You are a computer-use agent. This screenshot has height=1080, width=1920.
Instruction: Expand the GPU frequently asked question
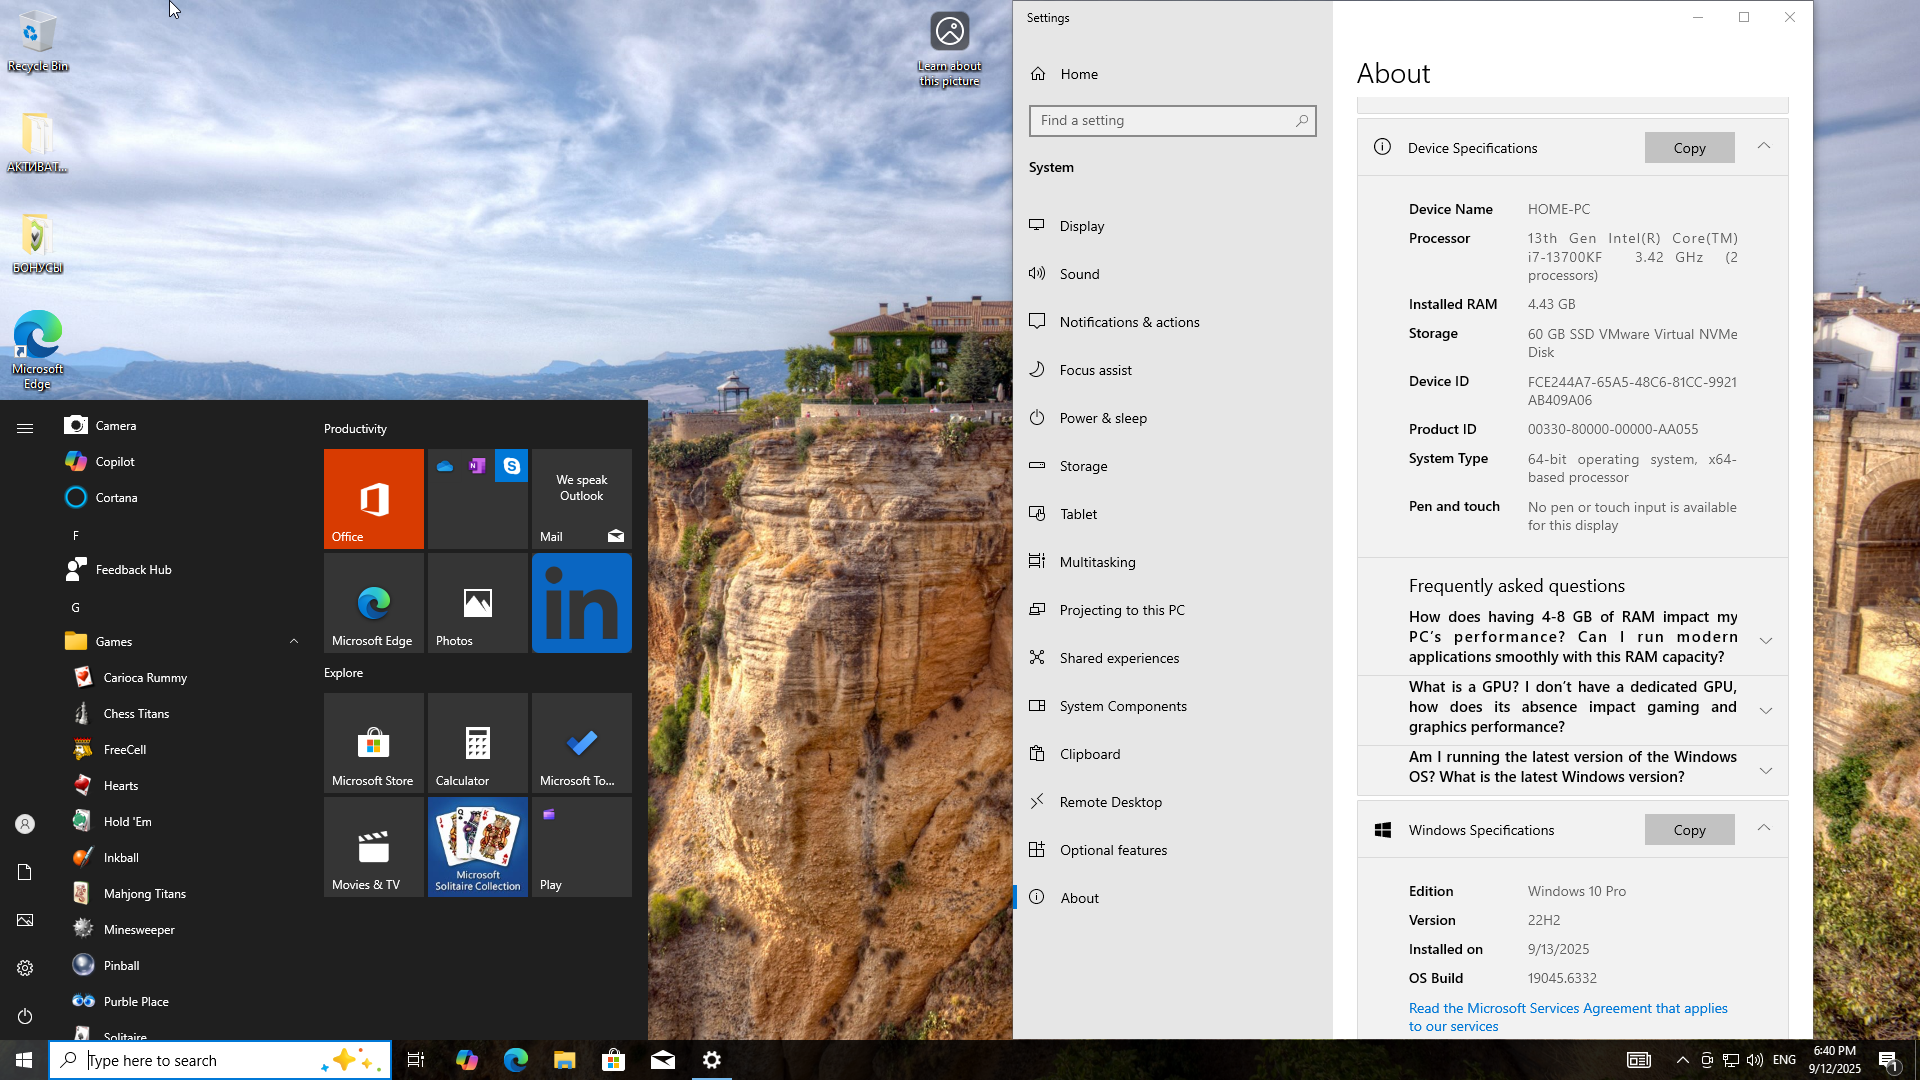[x=1765, y=710]
